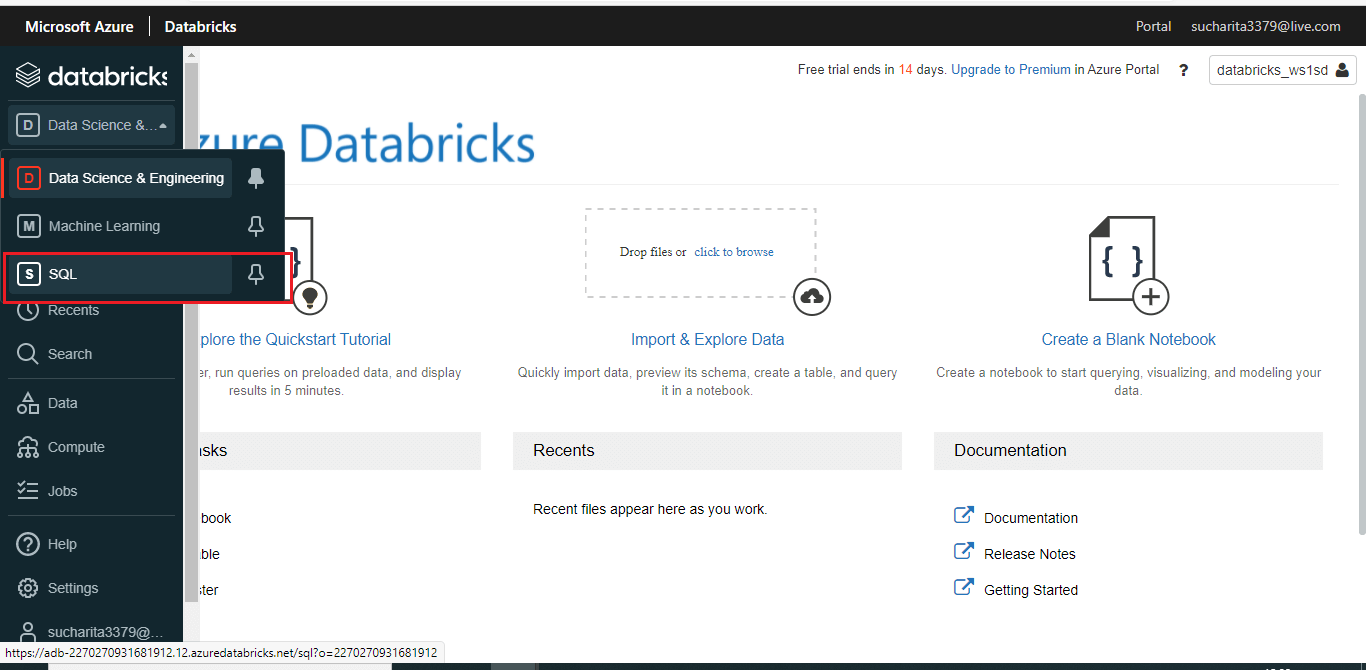
Task: Open the Data section icon
Action: 28,403
